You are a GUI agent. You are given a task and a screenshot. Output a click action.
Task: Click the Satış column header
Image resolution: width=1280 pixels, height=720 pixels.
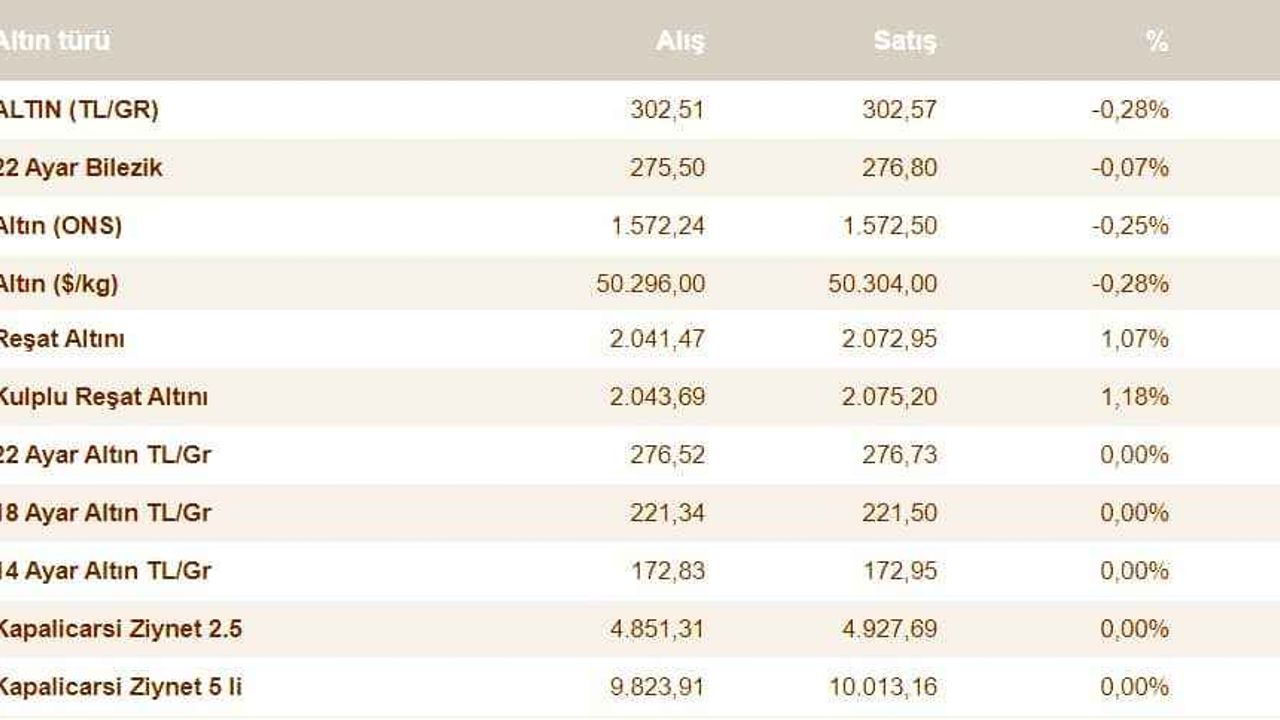905,41
